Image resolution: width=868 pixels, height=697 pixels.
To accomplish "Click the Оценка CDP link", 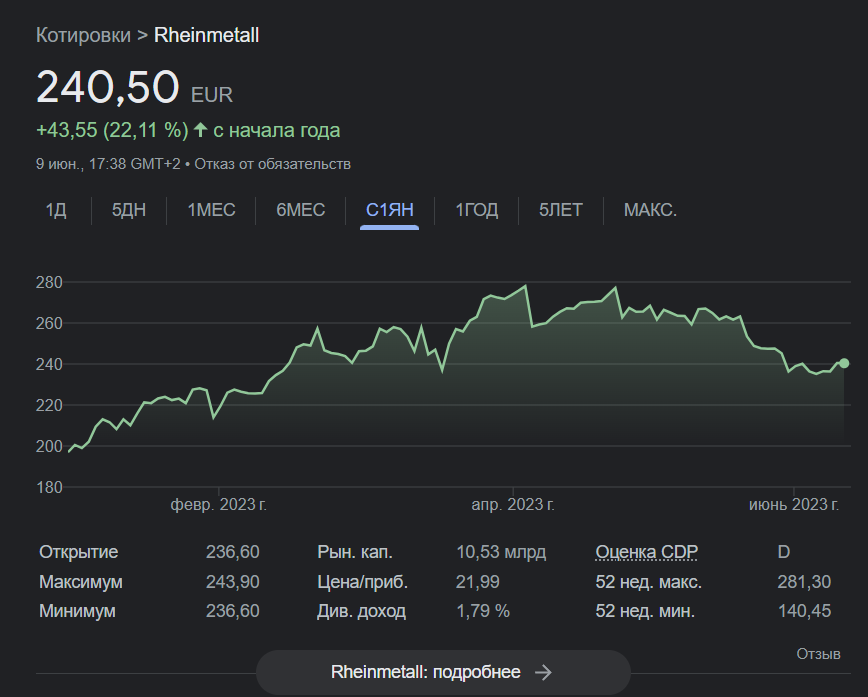I will (x=647, y=552).
